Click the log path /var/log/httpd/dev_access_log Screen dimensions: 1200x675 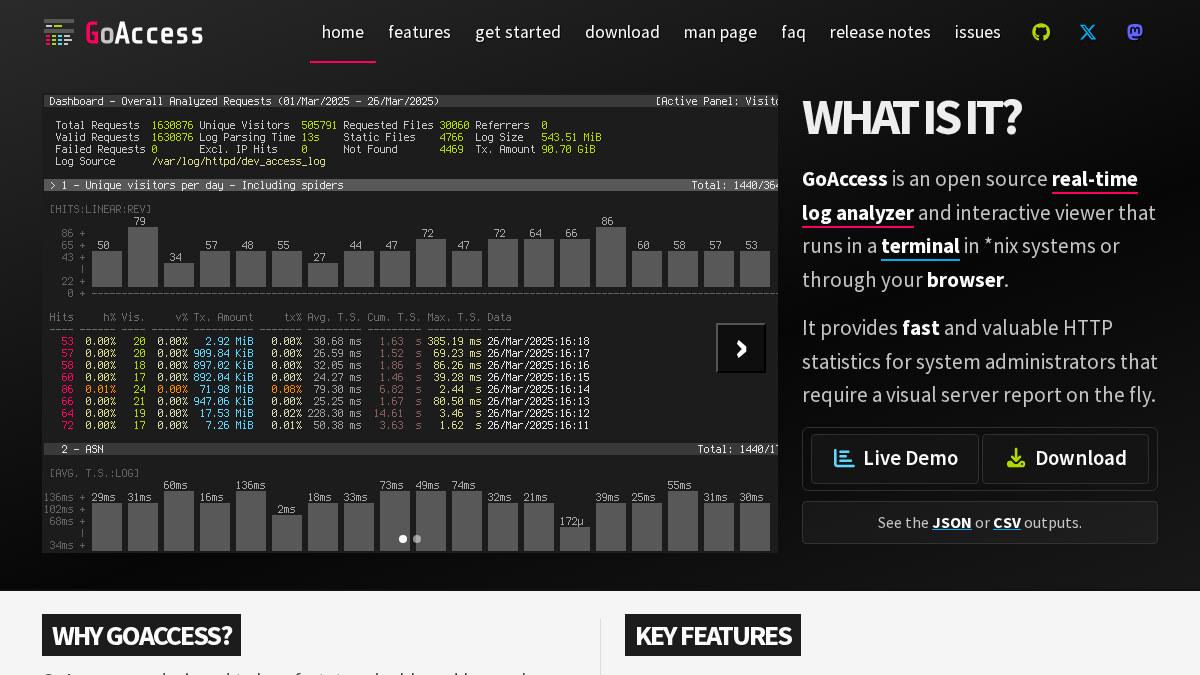(239, 161)
